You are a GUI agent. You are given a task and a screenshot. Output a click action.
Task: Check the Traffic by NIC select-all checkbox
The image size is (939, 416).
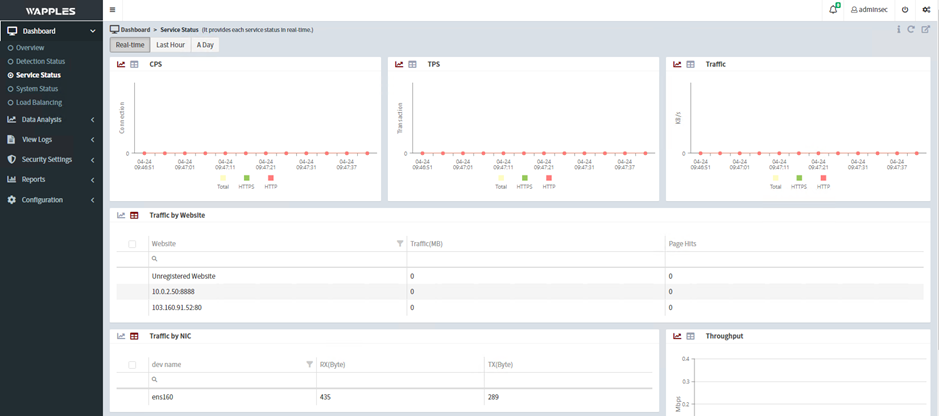pos(132,365)
